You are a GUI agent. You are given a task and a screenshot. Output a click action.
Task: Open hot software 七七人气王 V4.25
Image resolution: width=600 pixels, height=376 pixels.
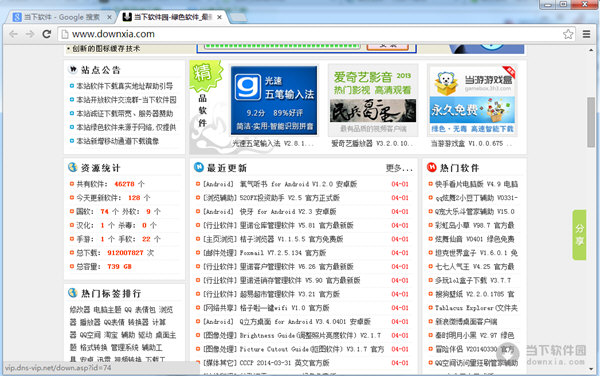[x=474, y=267]
